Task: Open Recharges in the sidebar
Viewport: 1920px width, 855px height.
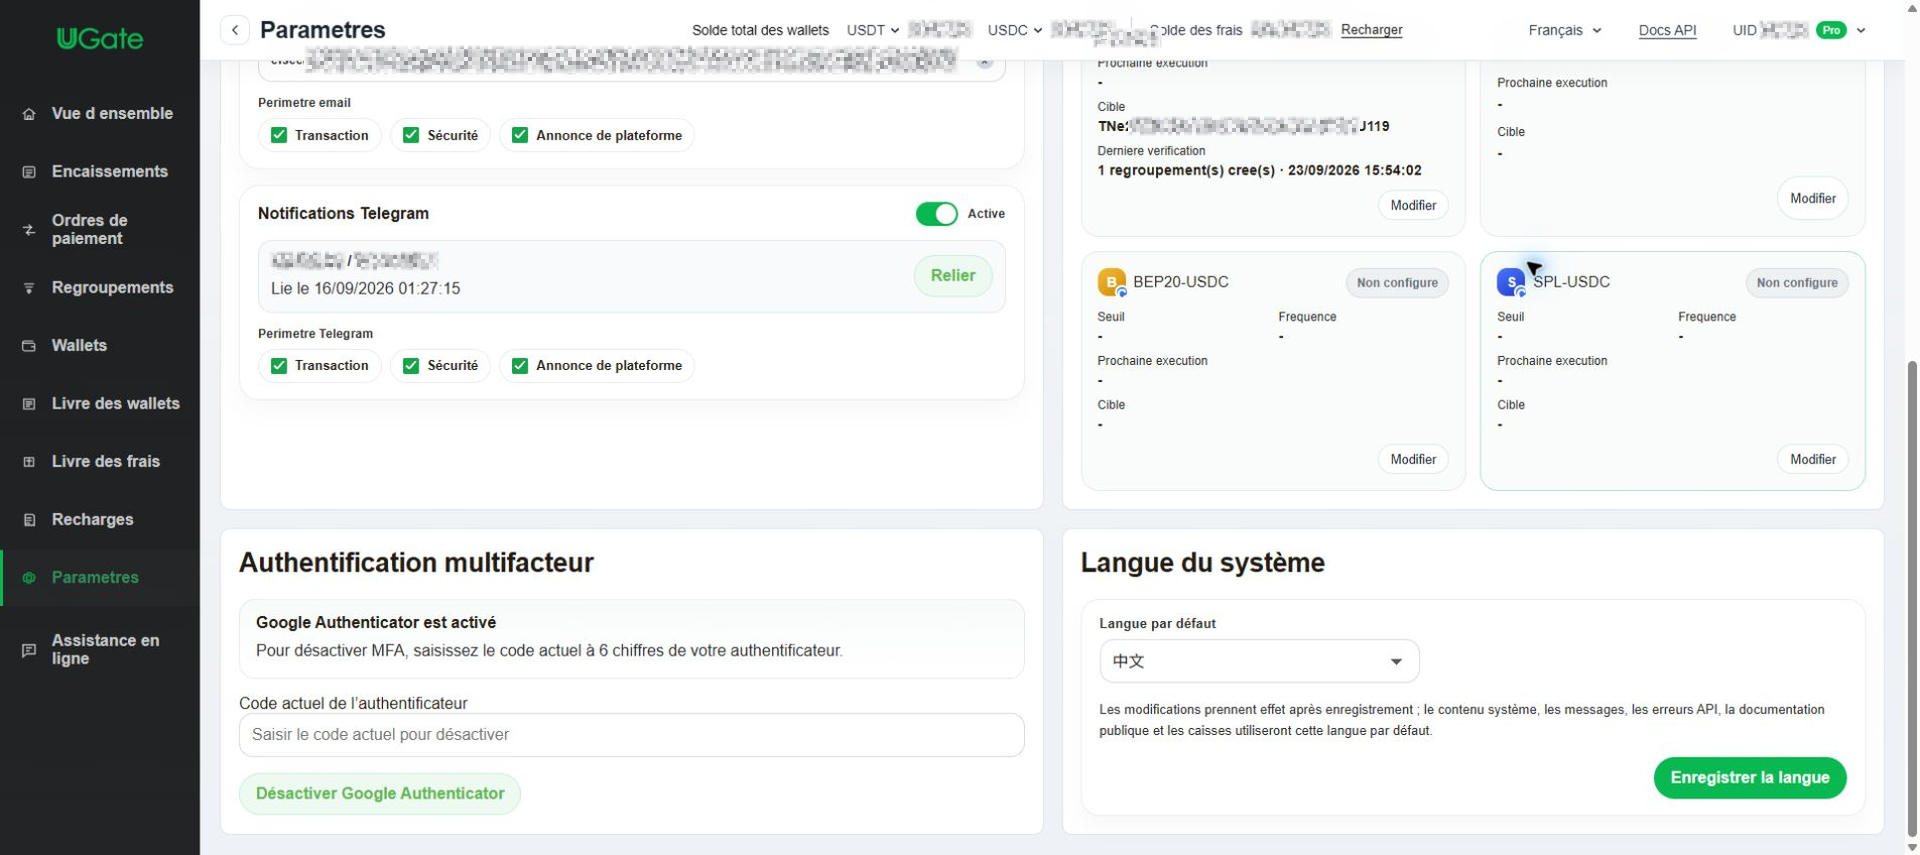Action: pyautogui.click(x=100, y=520)
